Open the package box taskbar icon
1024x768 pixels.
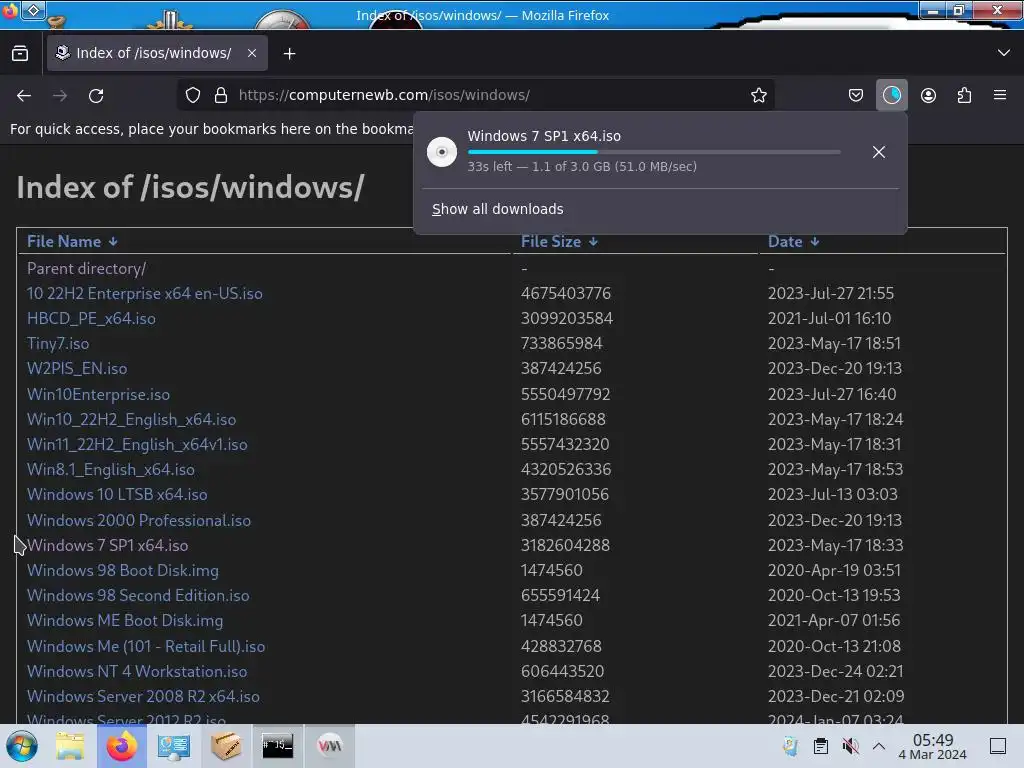(x=226, y=746)
